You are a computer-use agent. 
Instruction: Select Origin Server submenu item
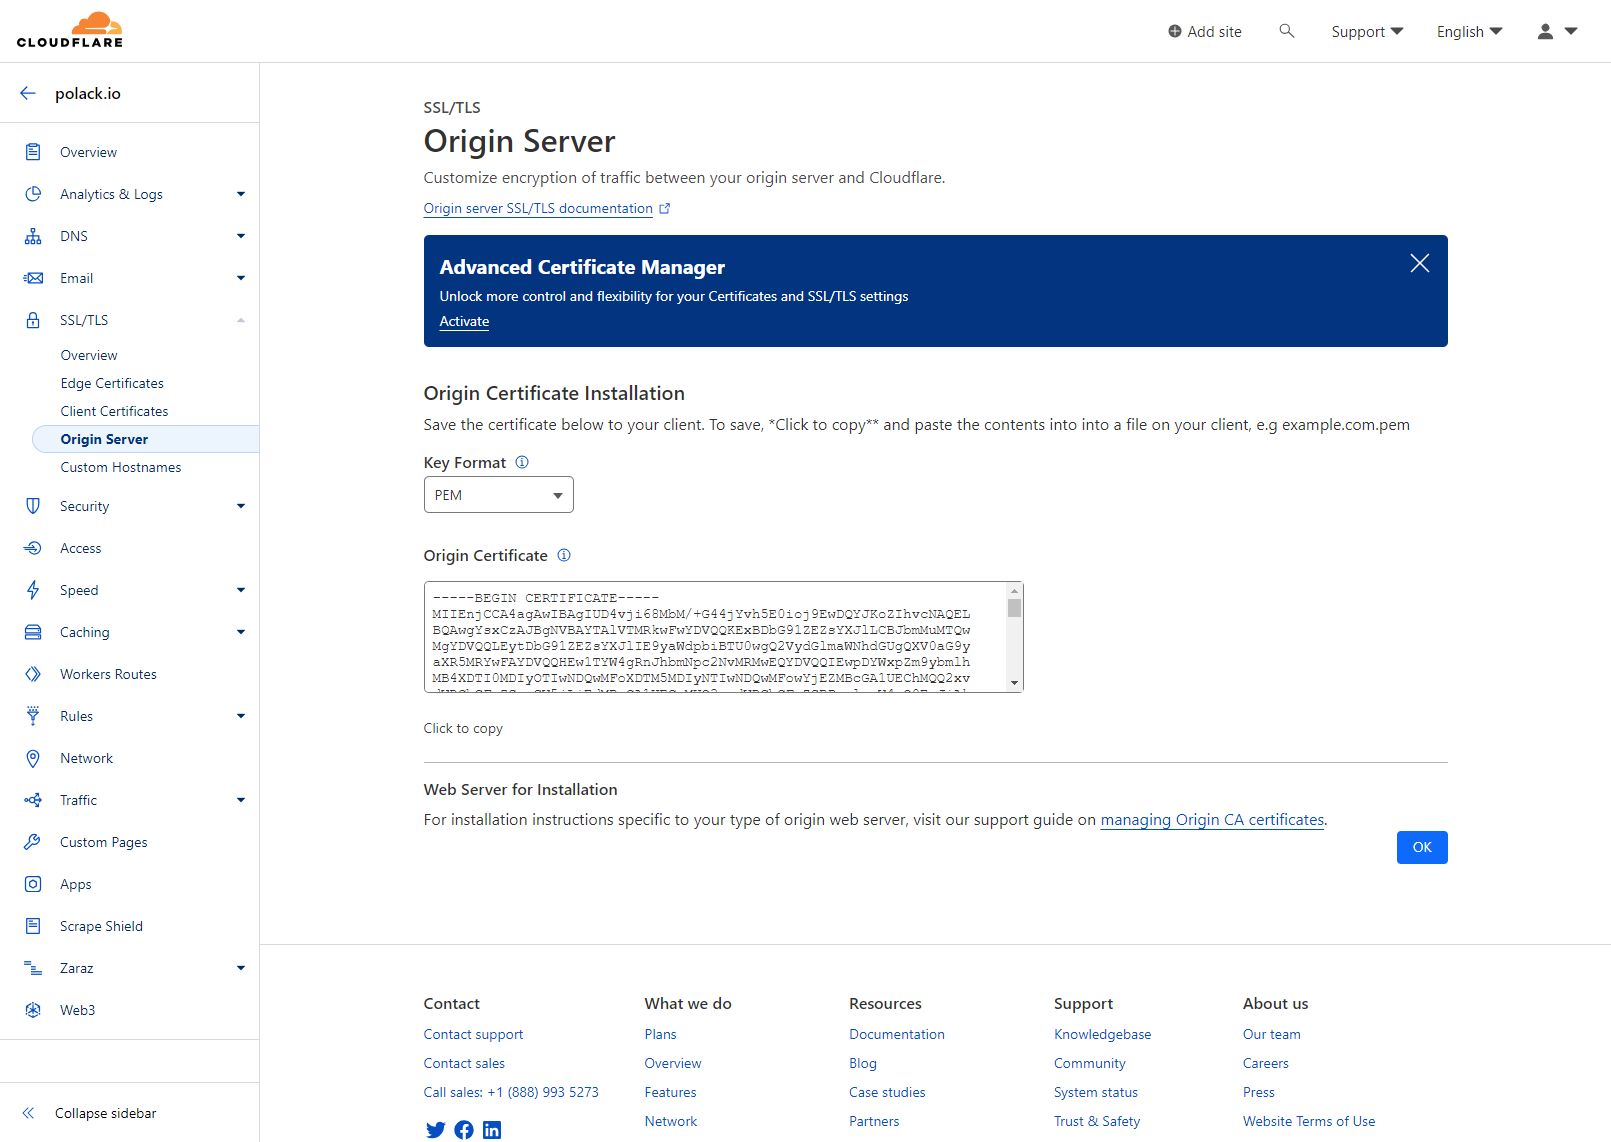(145, 439)
